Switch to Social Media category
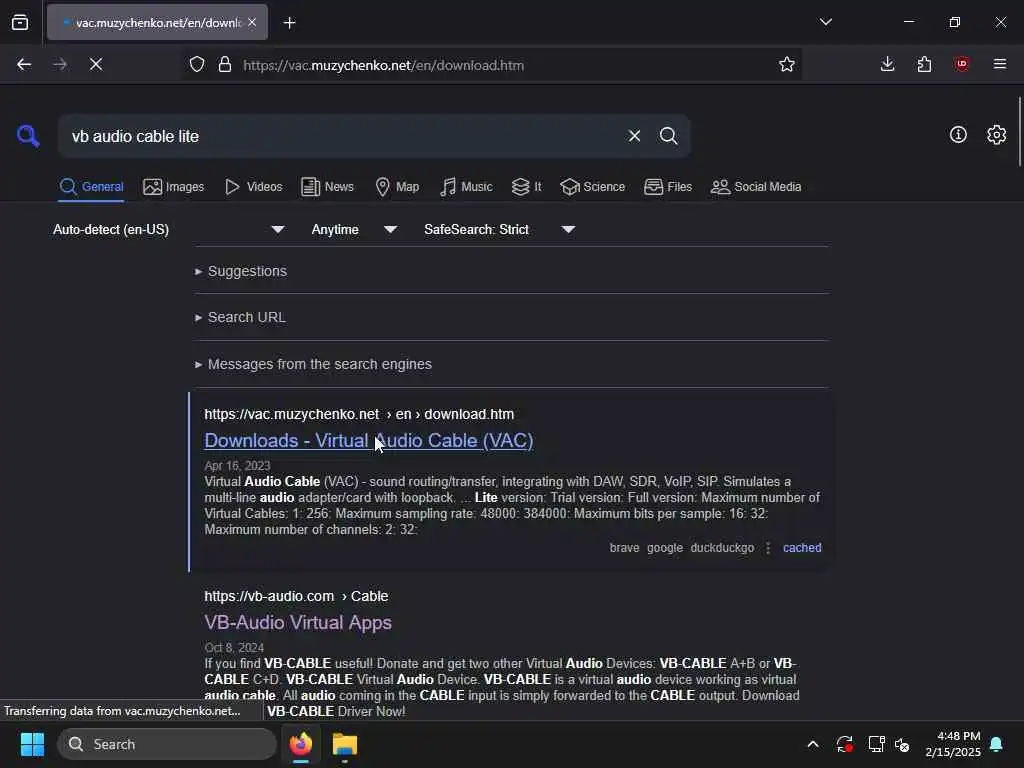Screen dimensions: 1024x768 tap(756, 187)
